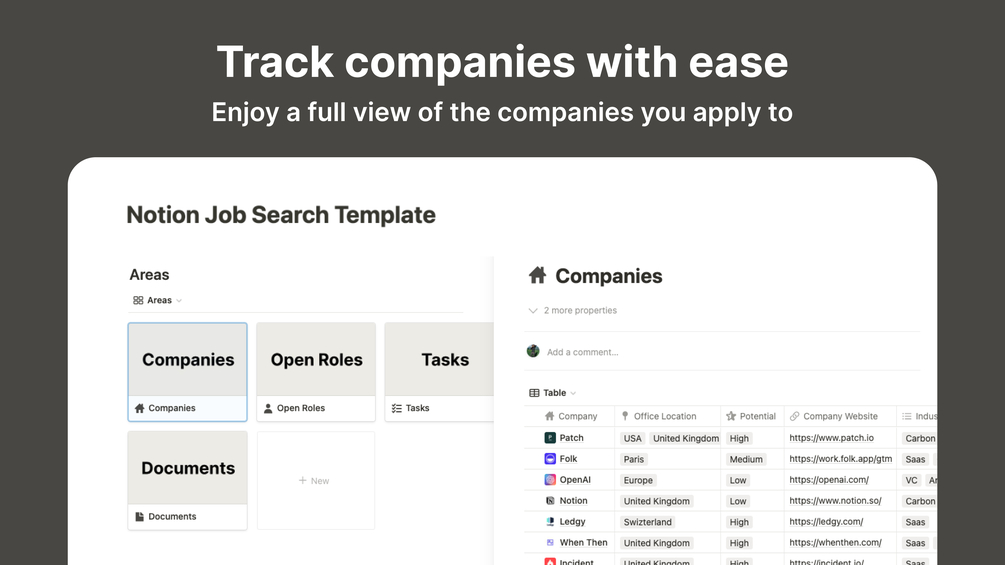This screenshot has width=1005, height=565.
Task: Click the pin icon in the Office Location header
Action: (625, 416)
